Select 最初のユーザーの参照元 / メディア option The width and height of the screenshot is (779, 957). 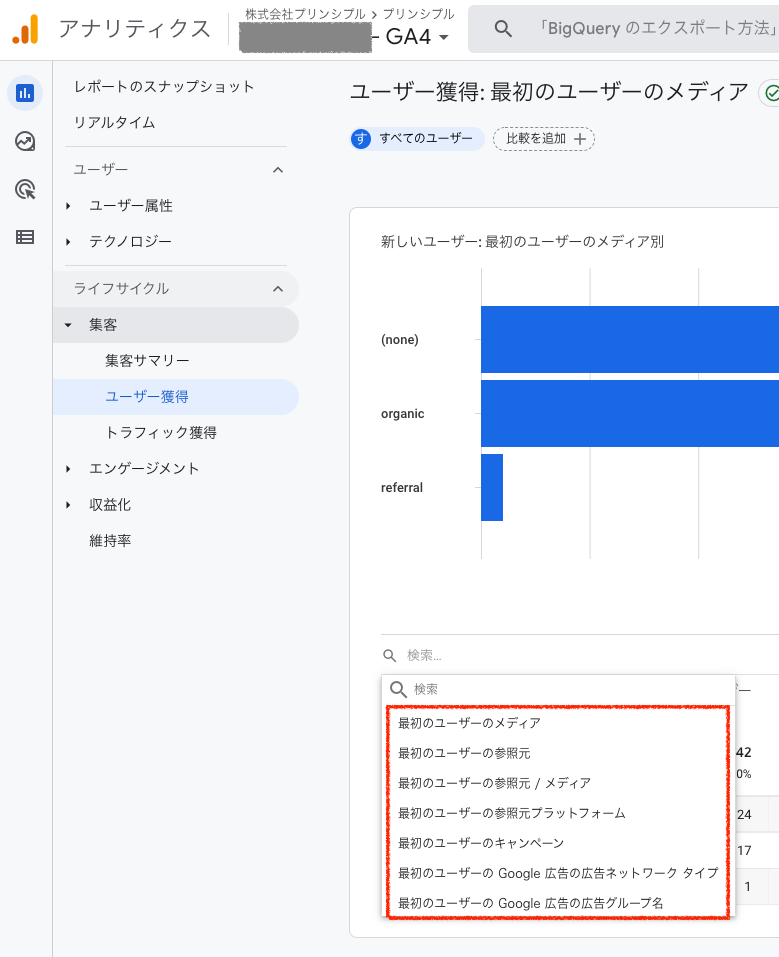pyautogui.click(x=494, y=783)
